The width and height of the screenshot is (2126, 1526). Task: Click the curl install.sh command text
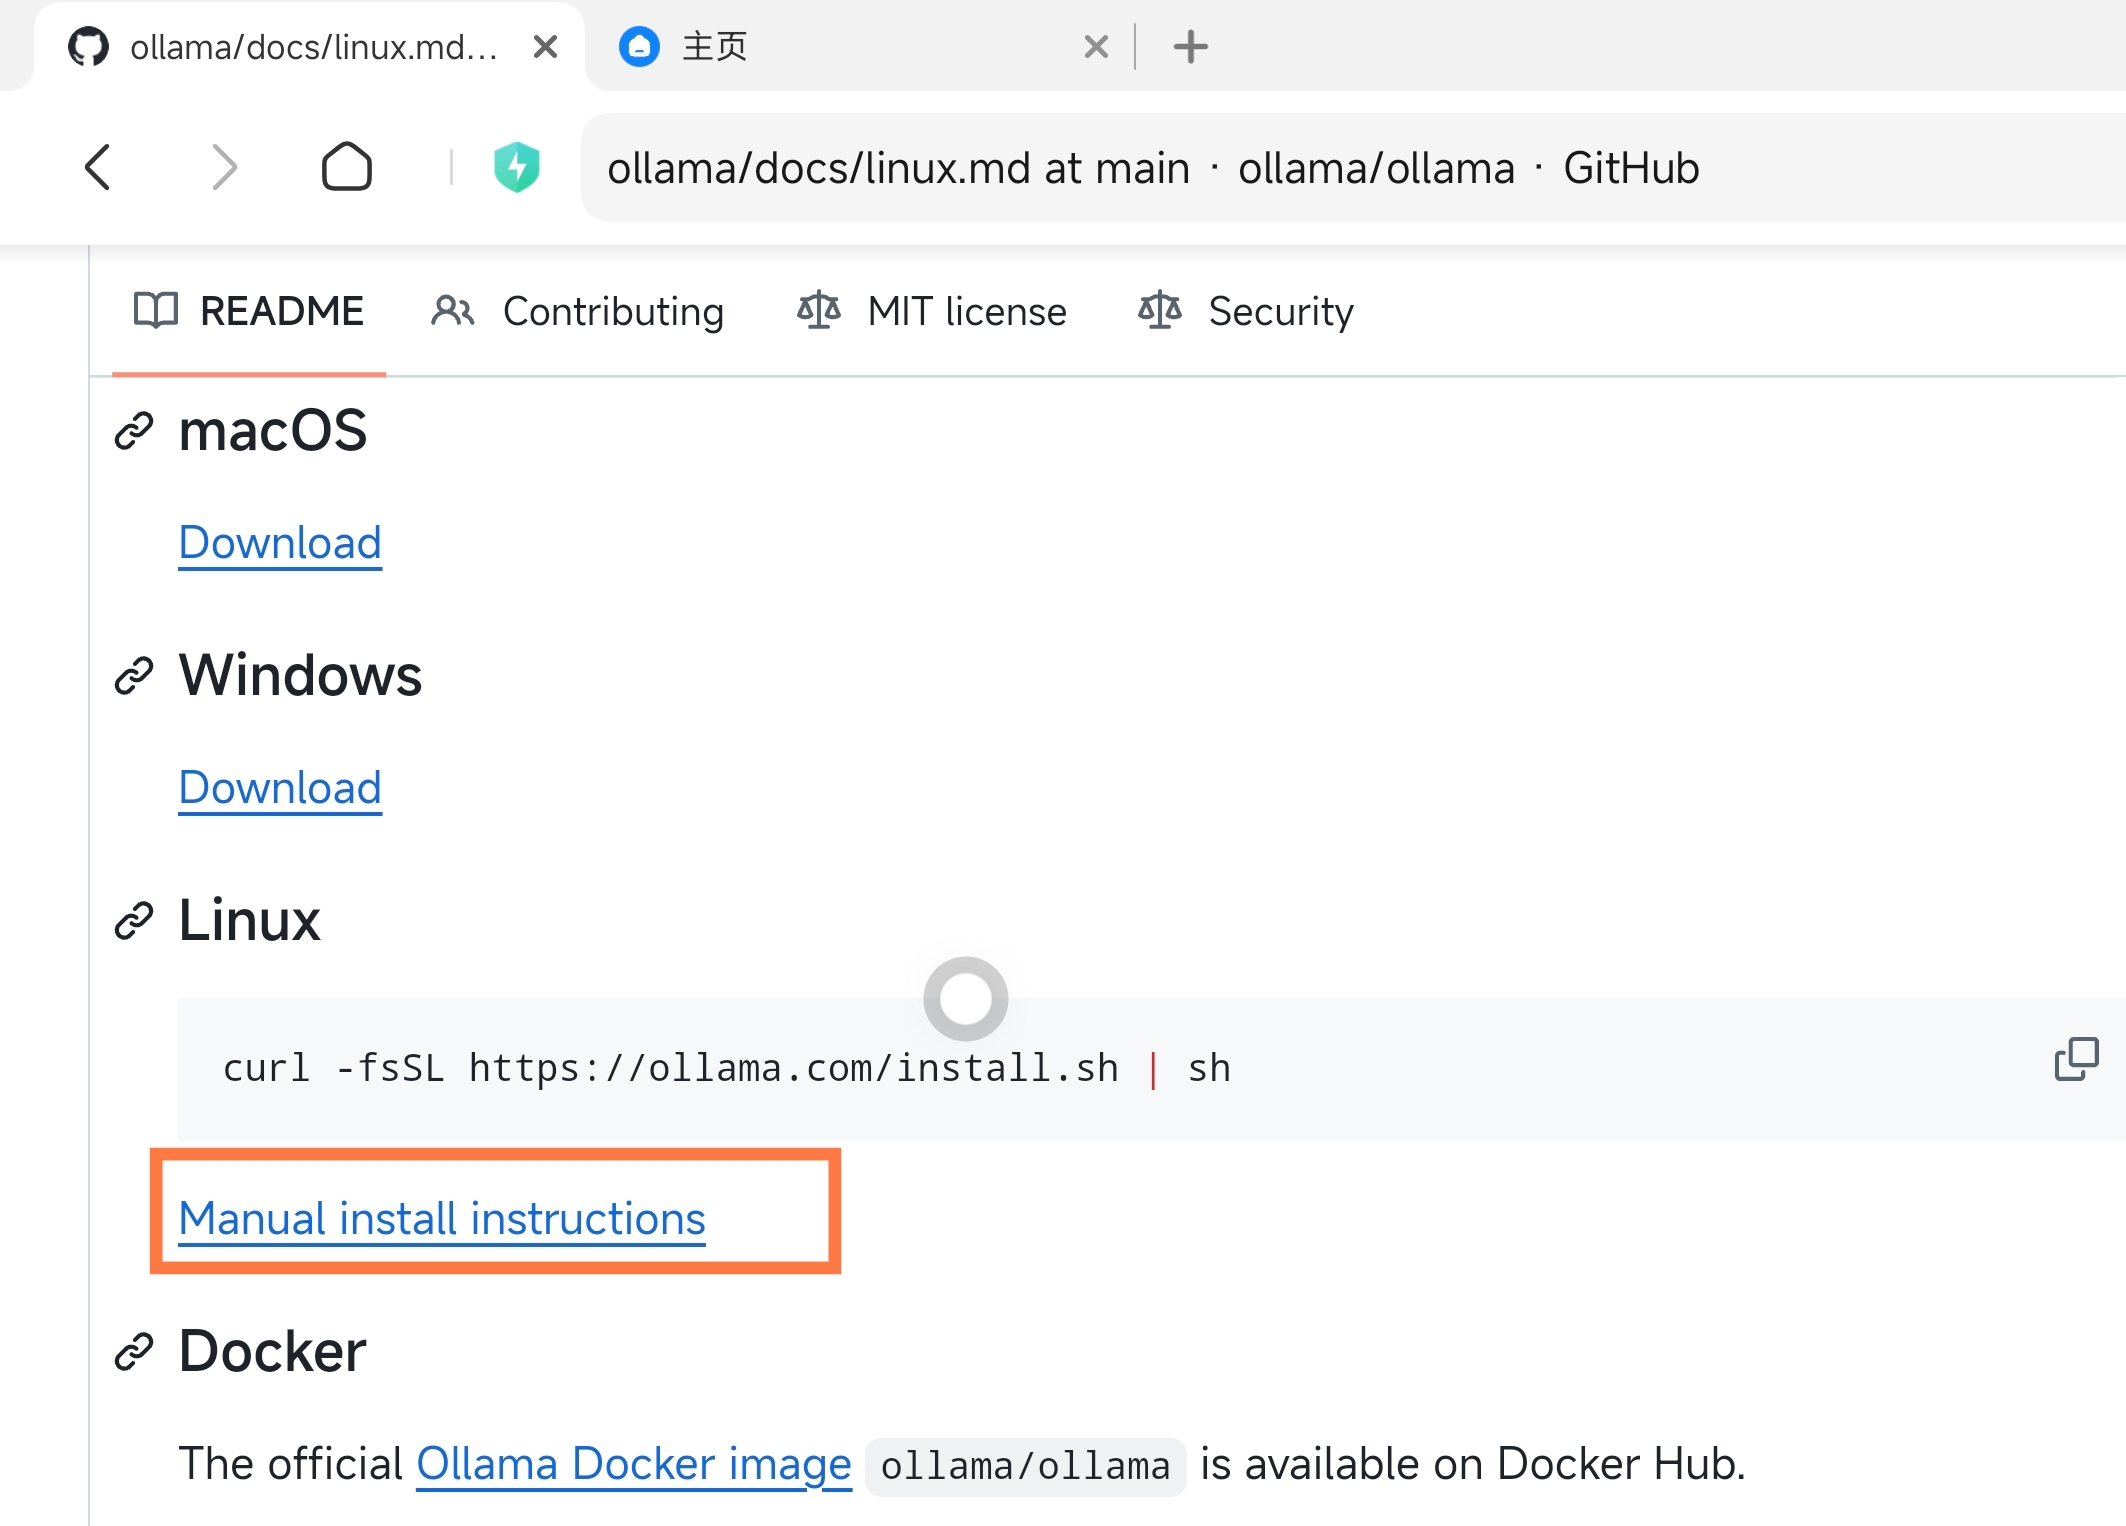[726, 1068]
